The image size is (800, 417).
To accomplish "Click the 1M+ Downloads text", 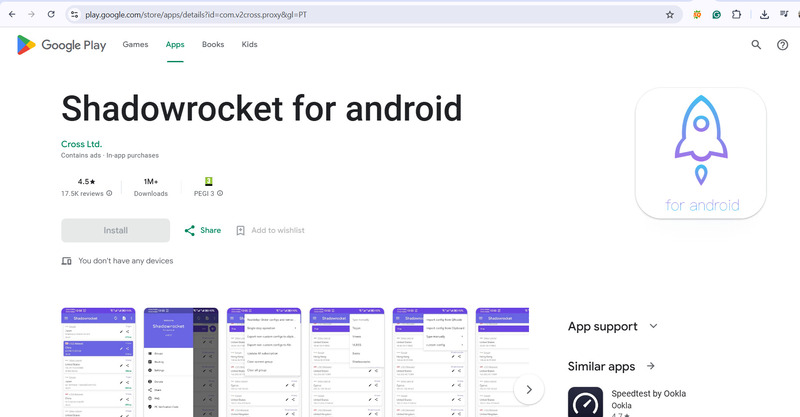I will [x=151, y=187].
